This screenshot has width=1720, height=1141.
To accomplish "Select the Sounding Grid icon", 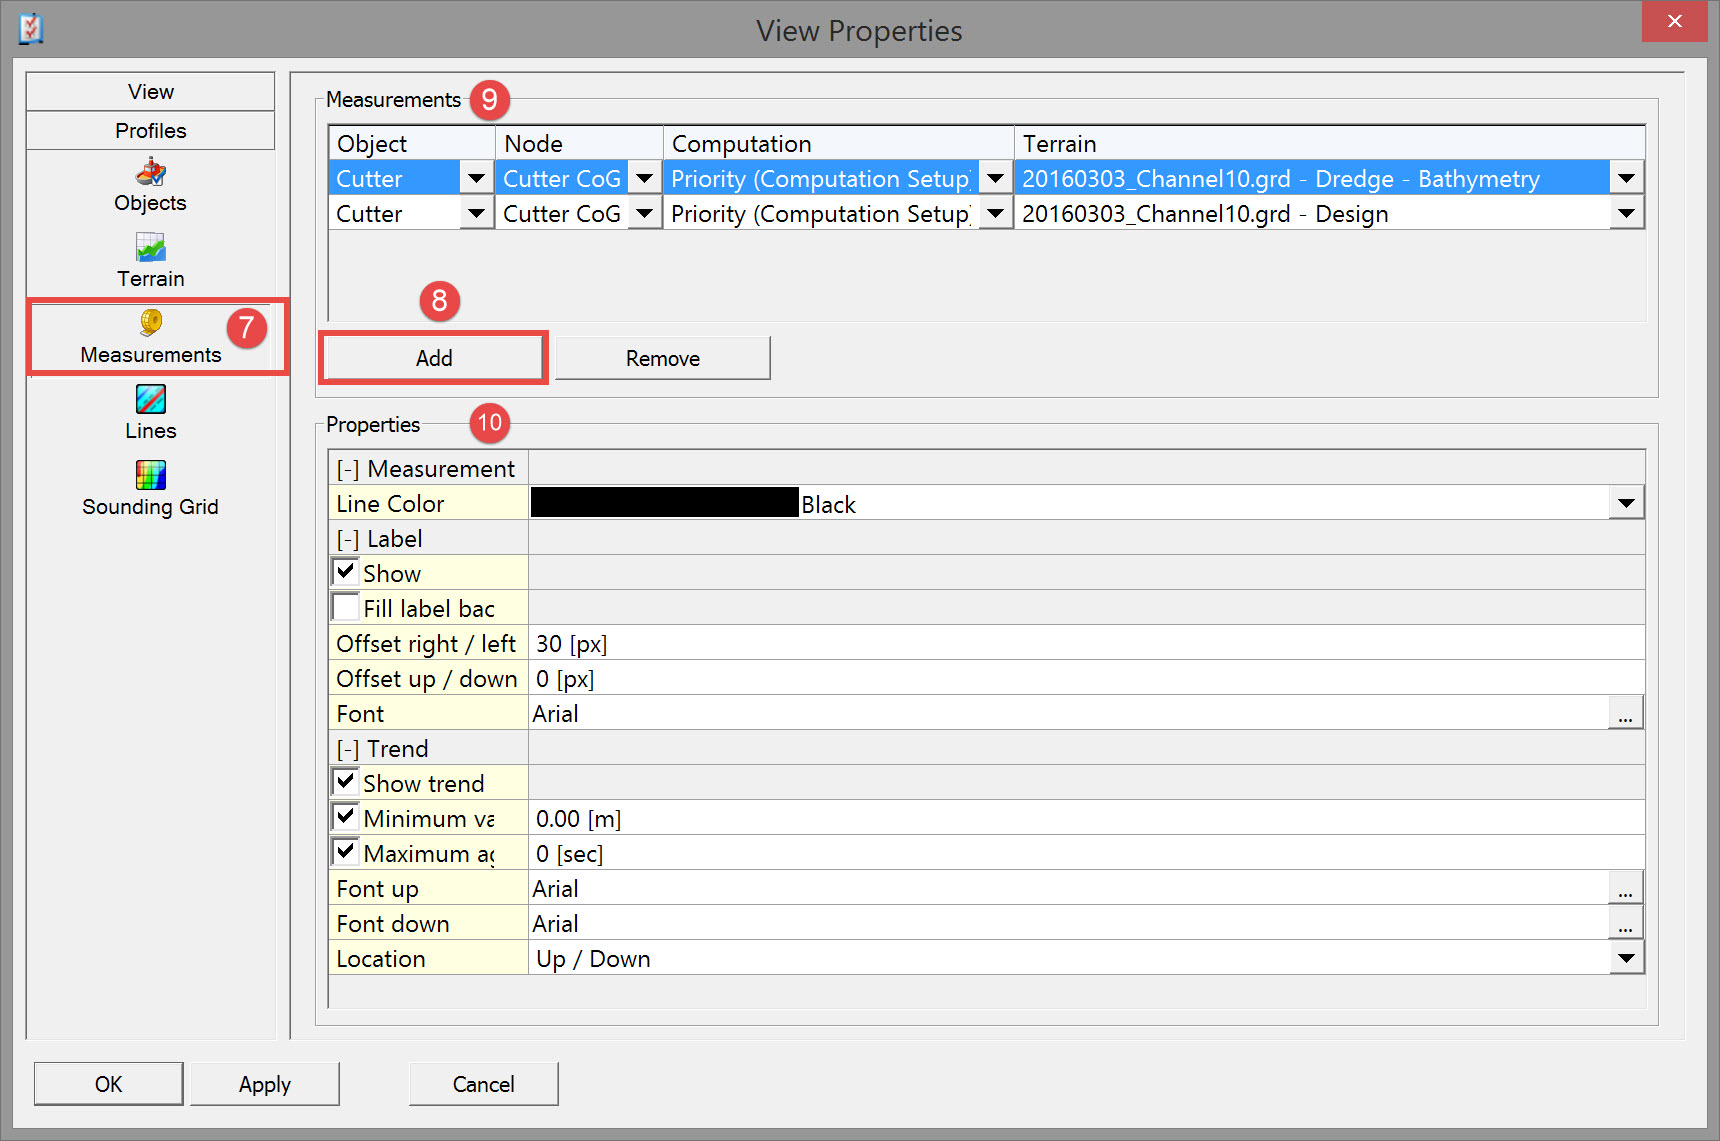I will click(x=150, y=474).
